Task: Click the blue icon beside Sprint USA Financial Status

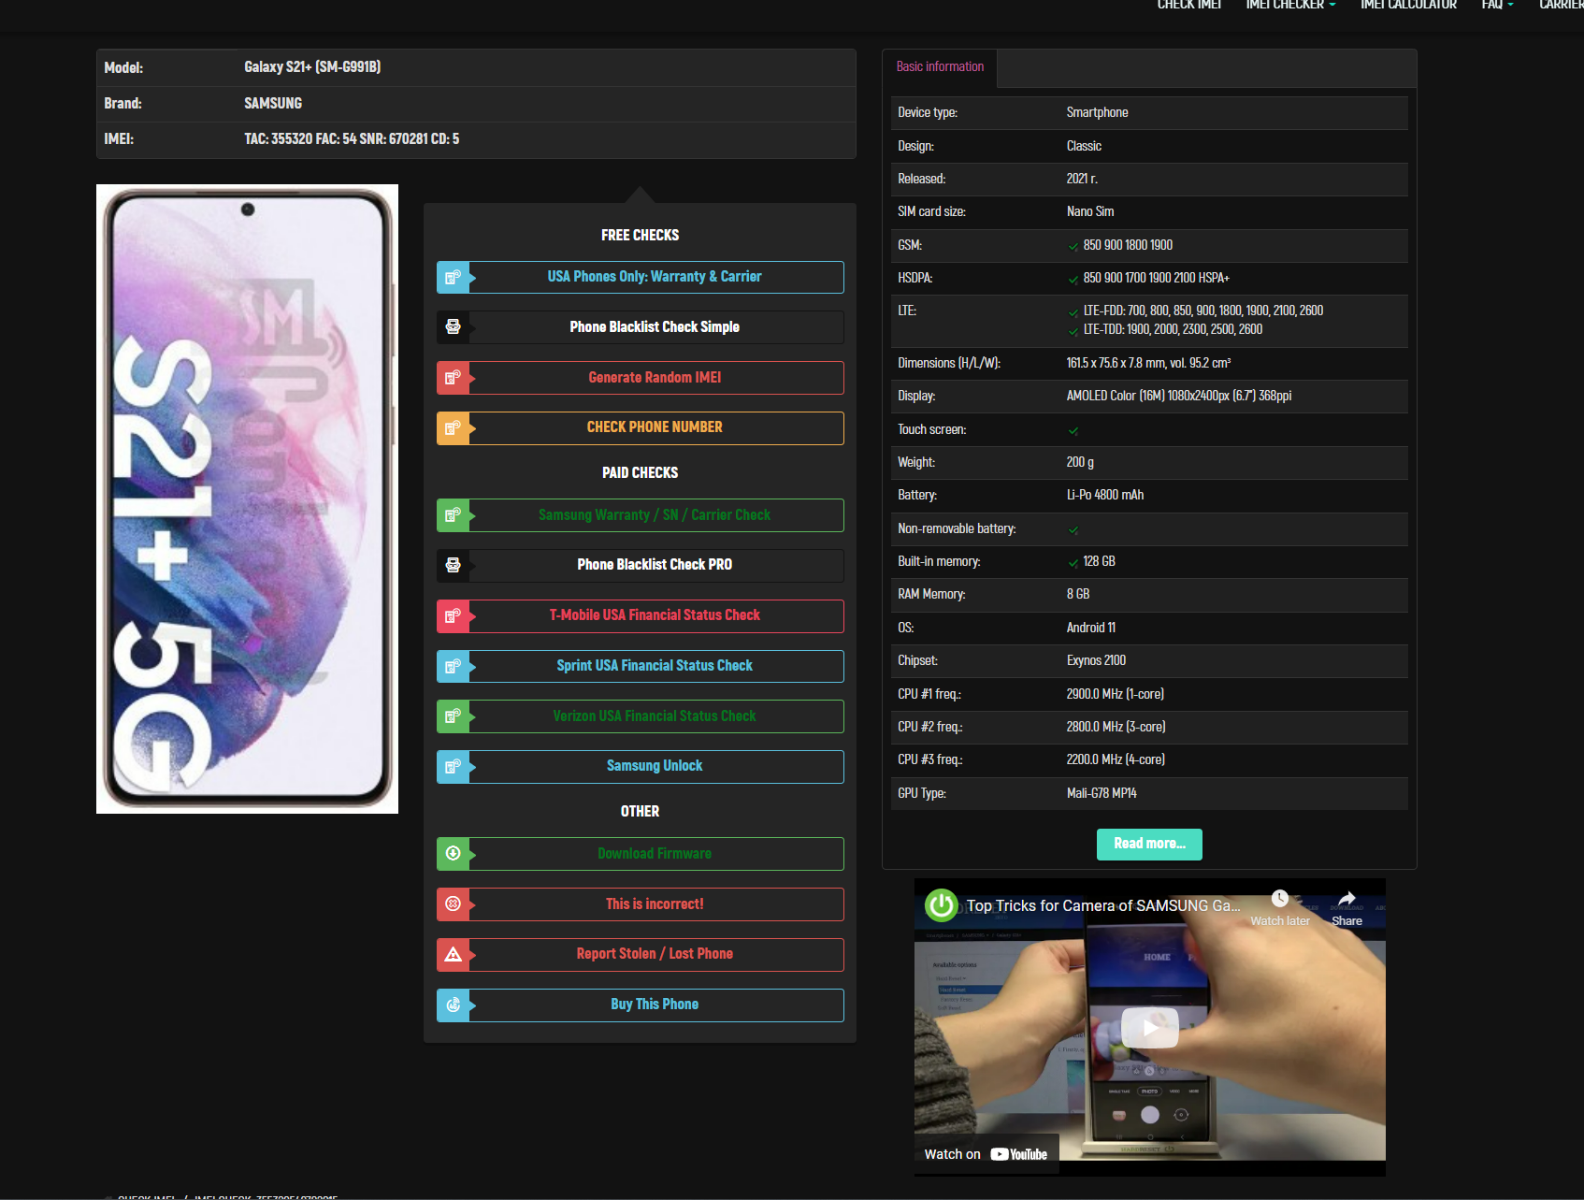Action: coord(453,666)
